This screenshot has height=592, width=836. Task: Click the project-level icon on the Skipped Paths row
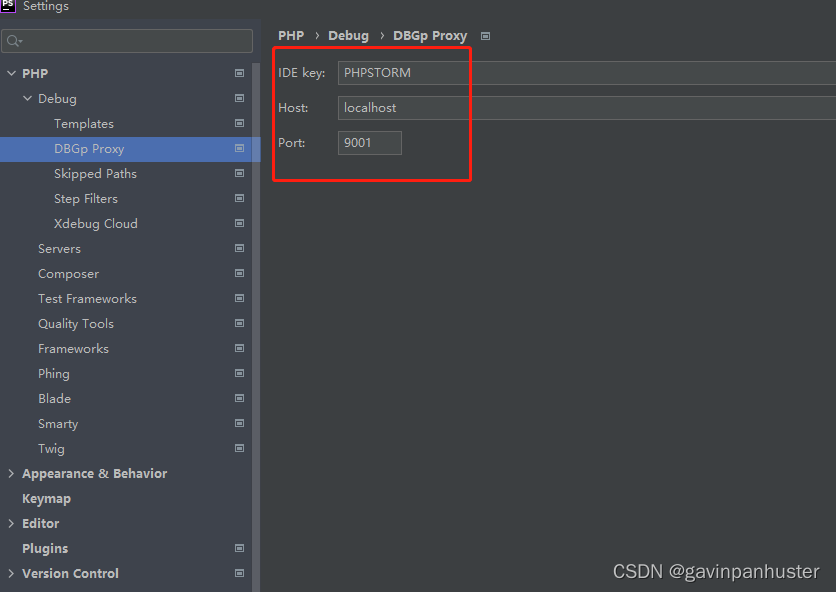[x=239, y=173]
